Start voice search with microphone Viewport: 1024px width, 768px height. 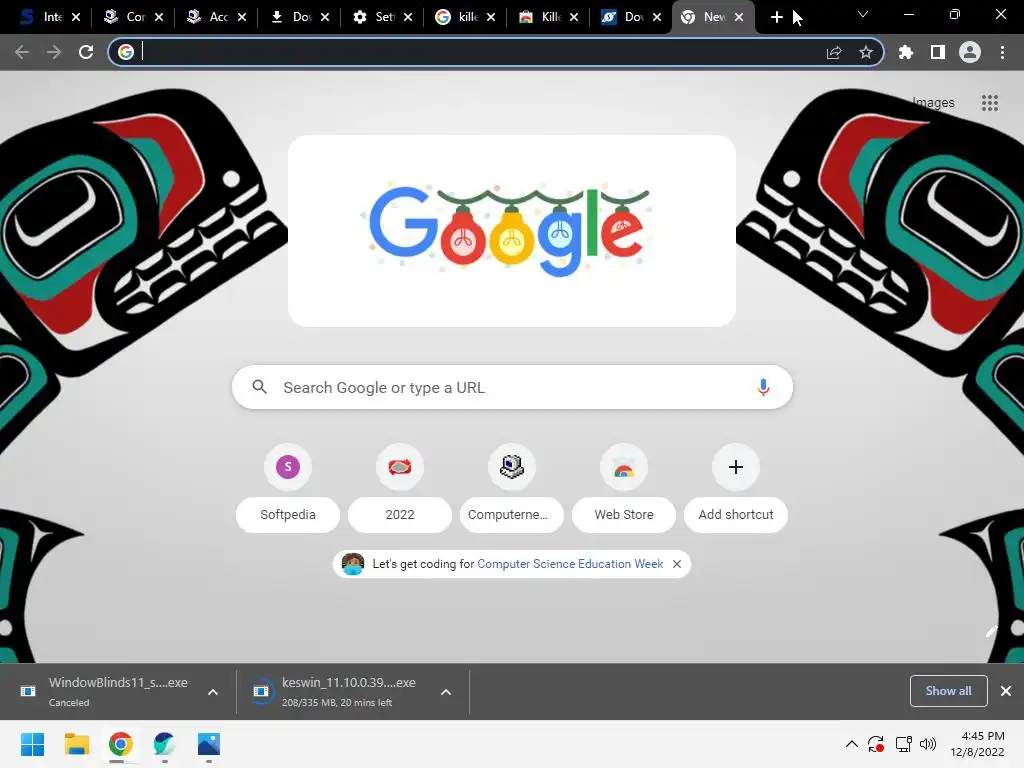pos(763,387)
